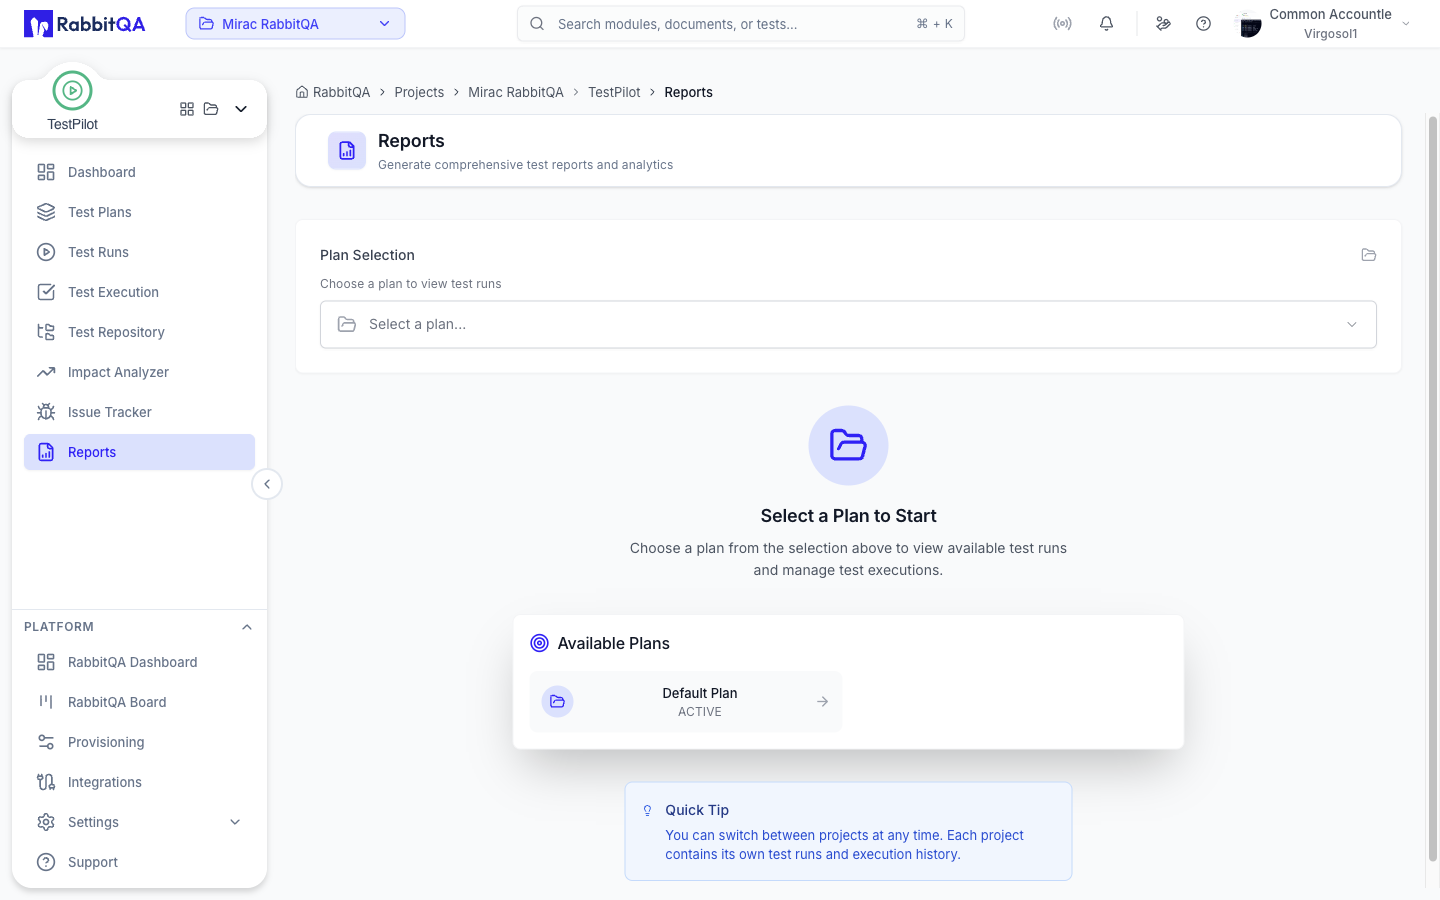Click the Reports page header icon
Image resolution: width=1440 pixels, height=900 pixels.
347,151
